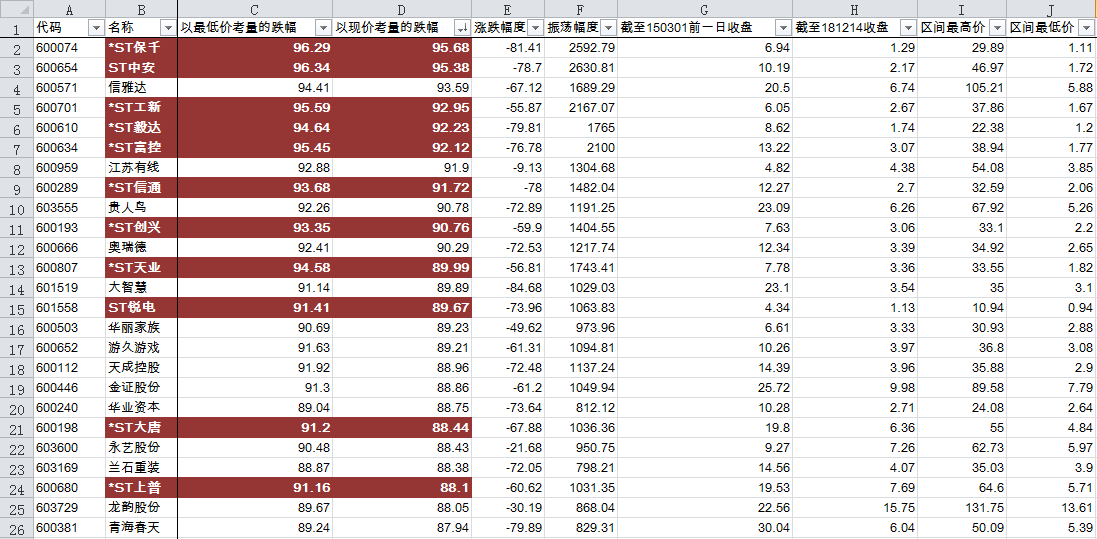This screenshot has width=1097, height=539.
Task: Click the *ST保千 name cell
Action: tap(141, 48)
